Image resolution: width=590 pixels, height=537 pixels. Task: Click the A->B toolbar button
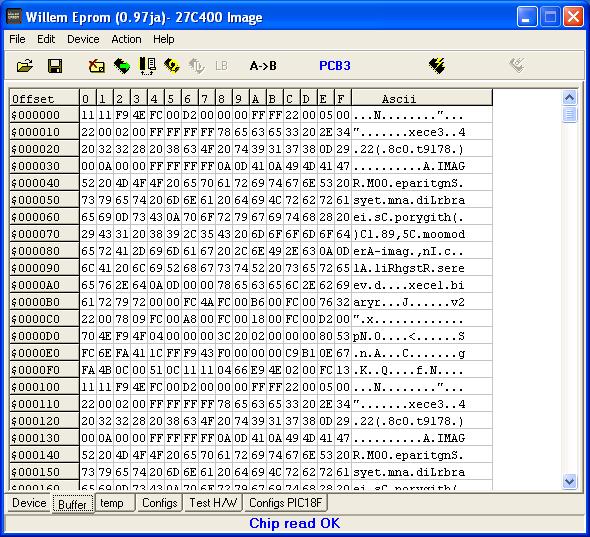(x=263, y=66)
